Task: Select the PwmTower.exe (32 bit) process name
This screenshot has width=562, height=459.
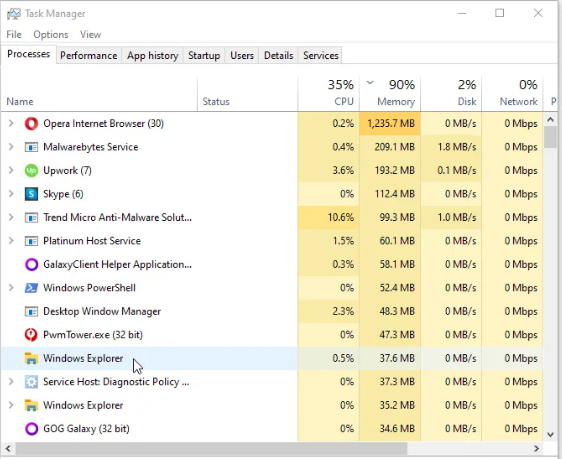Action: pyautogui.click(x=93, y=335)
